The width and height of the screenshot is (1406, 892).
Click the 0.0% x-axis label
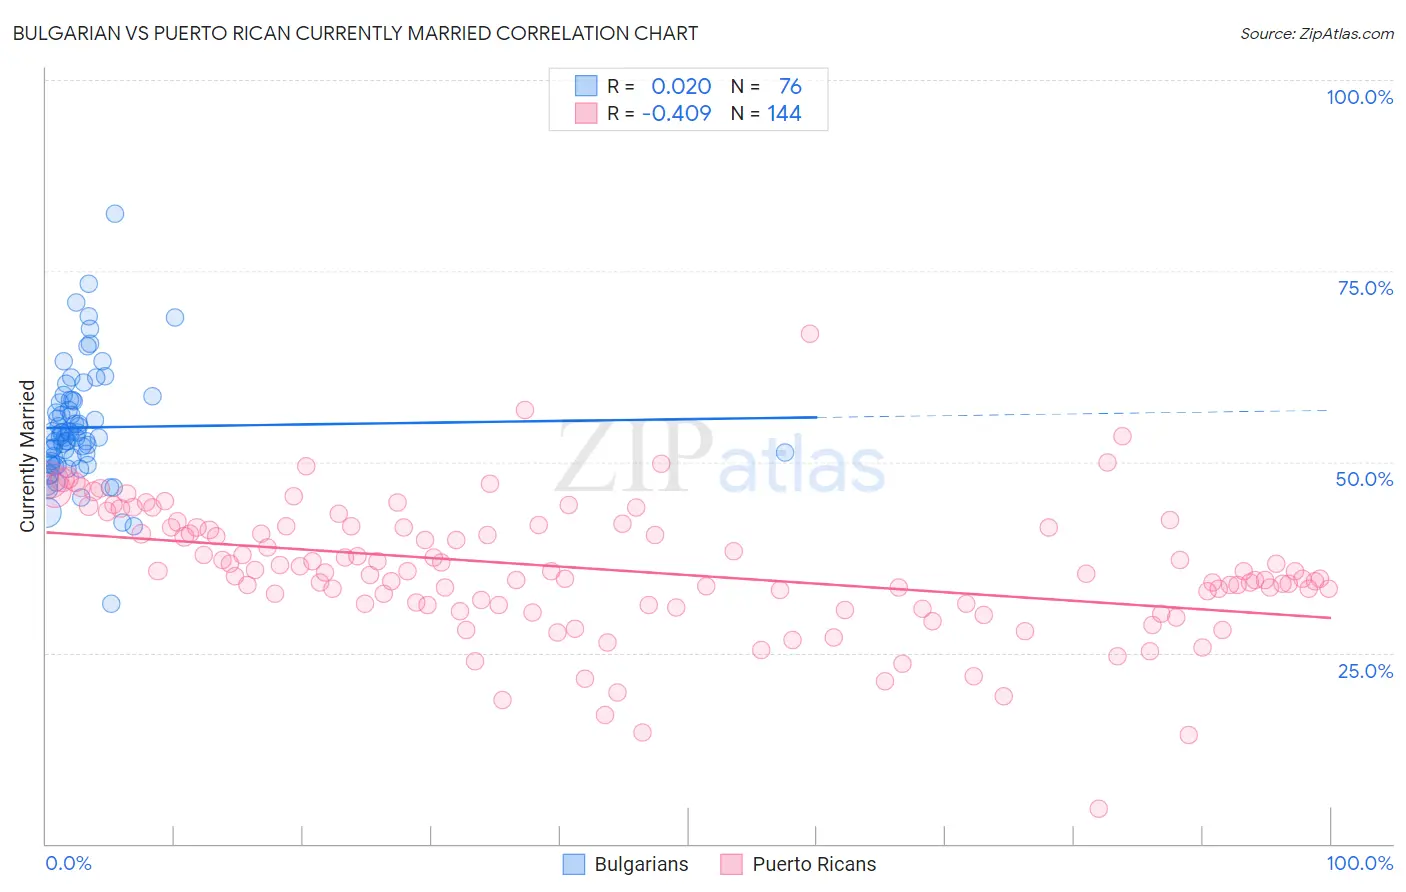coord(68,863)
